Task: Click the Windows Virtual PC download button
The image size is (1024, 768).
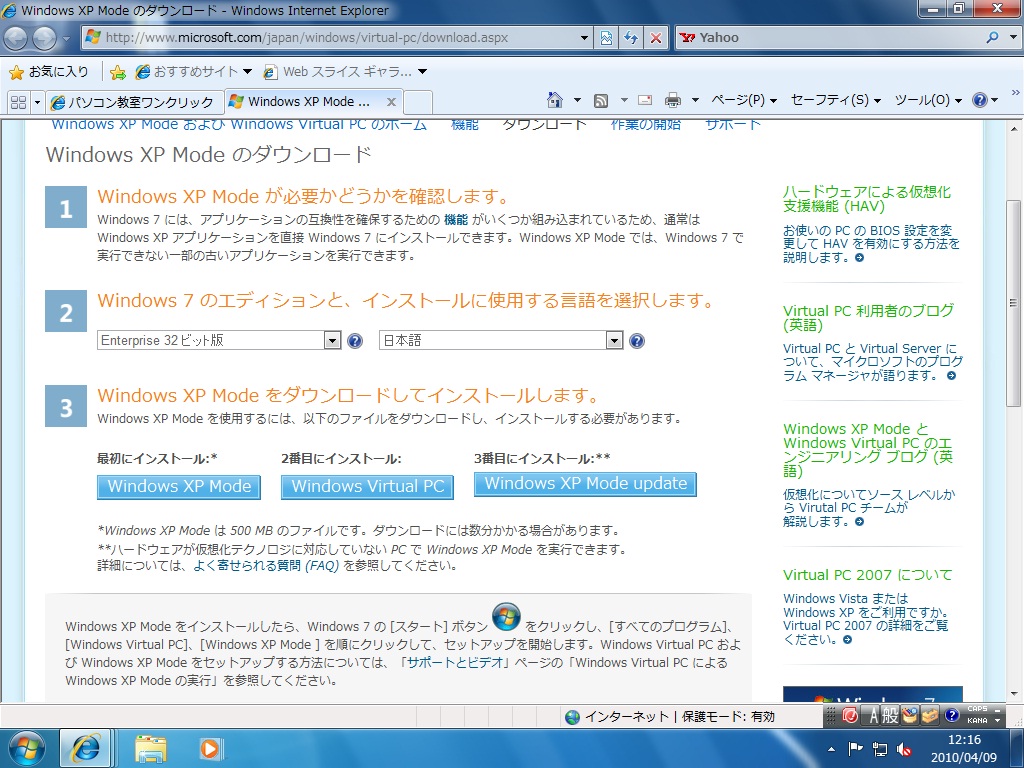Action: coord(367,485)
